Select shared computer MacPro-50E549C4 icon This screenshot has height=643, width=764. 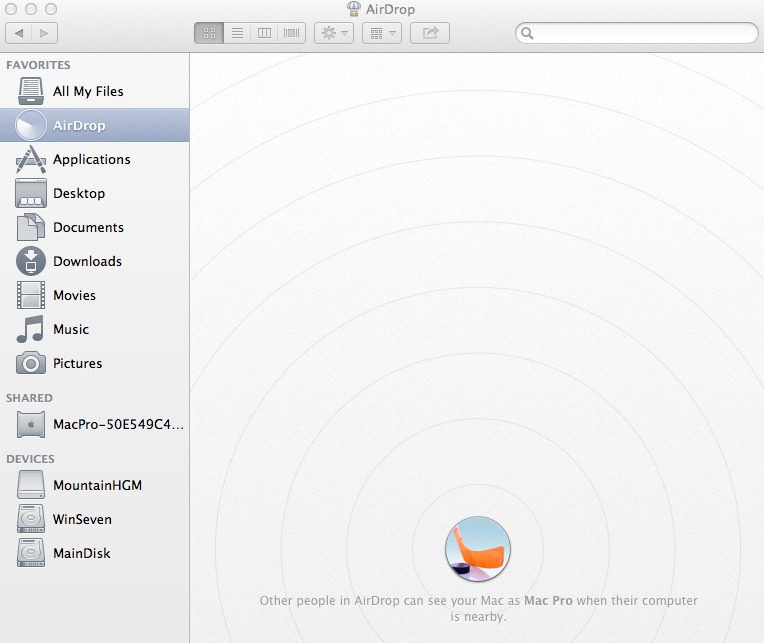tap(31, 424)
